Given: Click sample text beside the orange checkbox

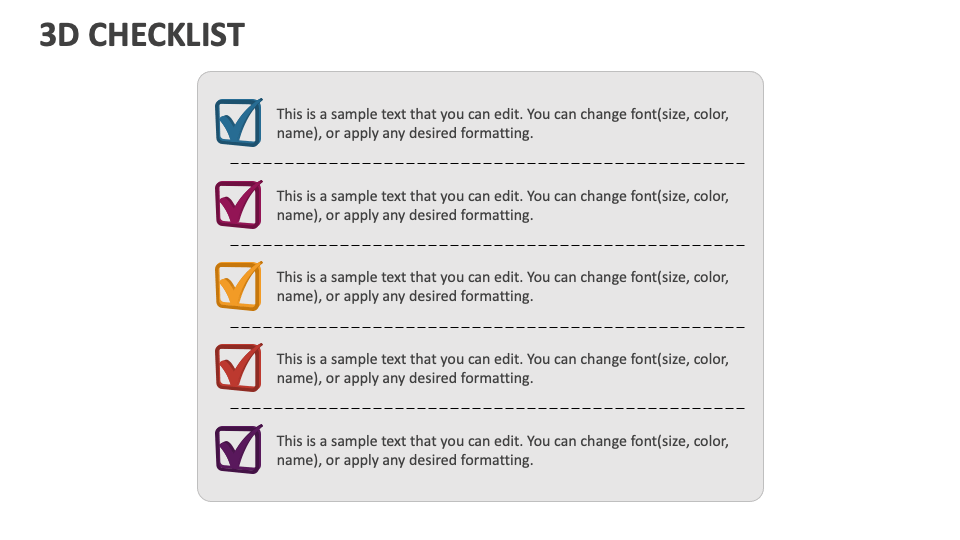Looking at the screenshot, I should (503, 286).
